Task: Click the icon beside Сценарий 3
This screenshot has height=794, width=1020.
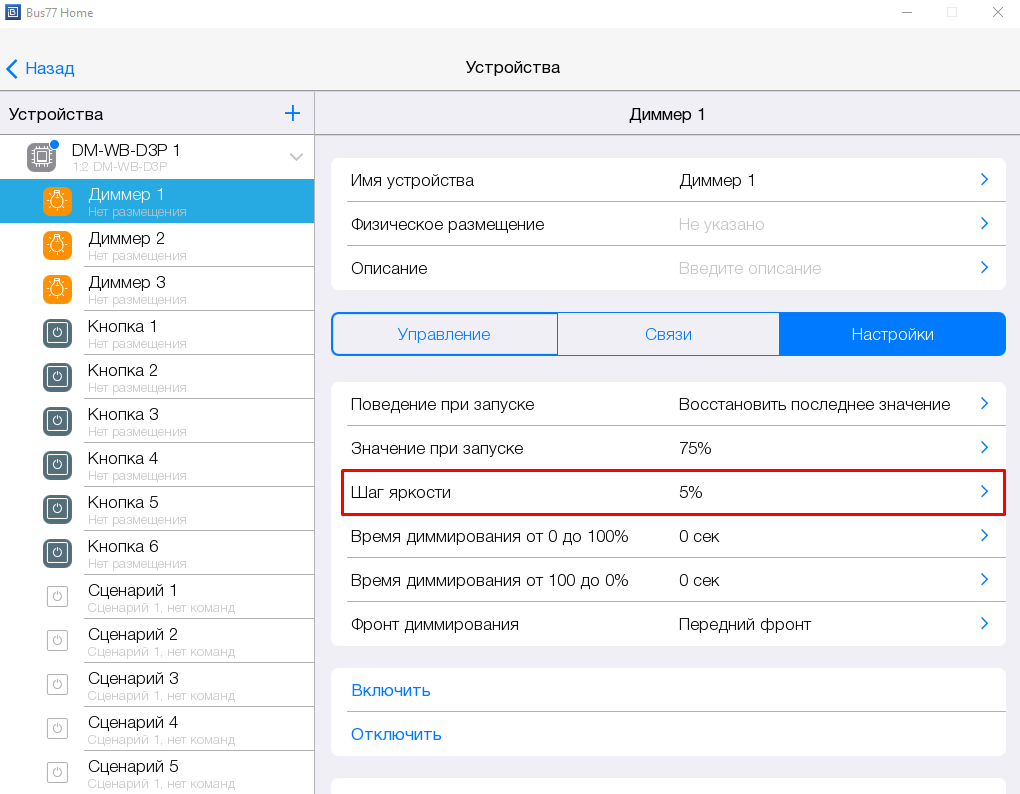Action: 57,685
